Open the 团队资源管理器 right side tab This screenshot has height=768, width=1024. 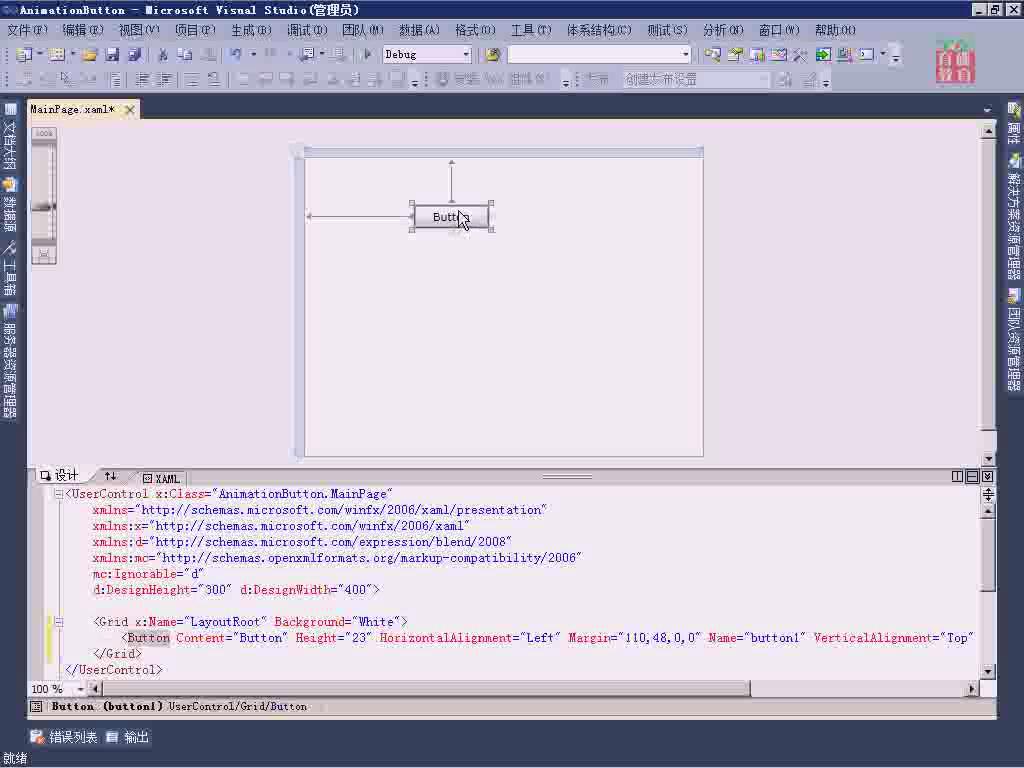coord(1014,340)
